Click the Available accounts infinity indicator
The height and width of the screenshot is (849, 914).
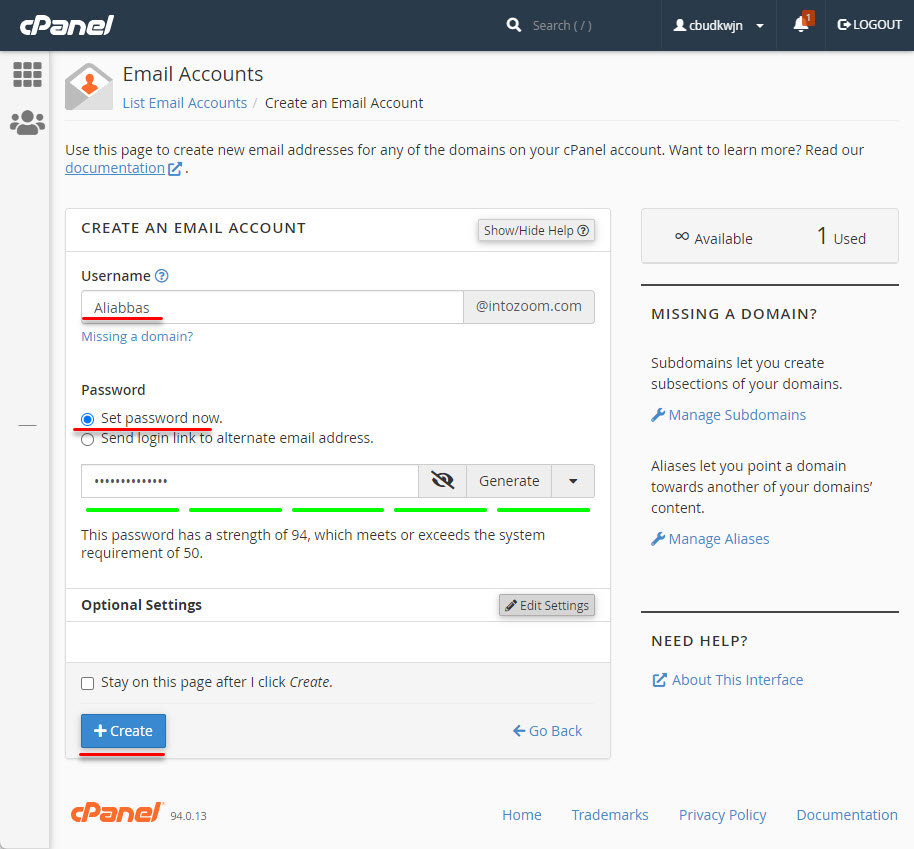[x=713, y=238]
